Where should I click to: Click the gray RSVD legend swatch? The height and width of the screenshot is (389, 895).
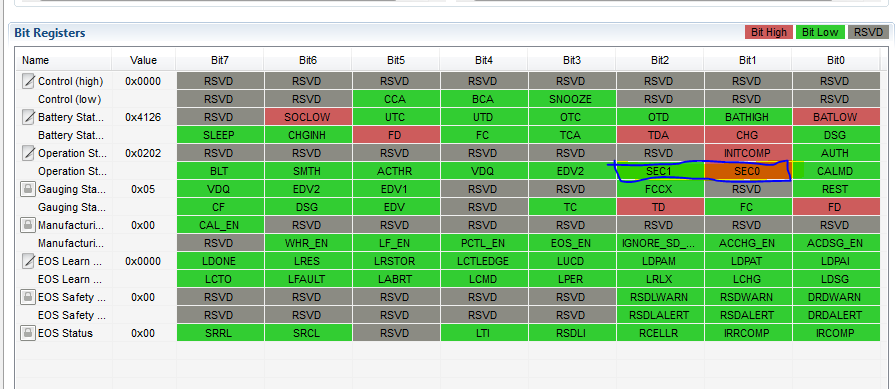coord(869,32)
